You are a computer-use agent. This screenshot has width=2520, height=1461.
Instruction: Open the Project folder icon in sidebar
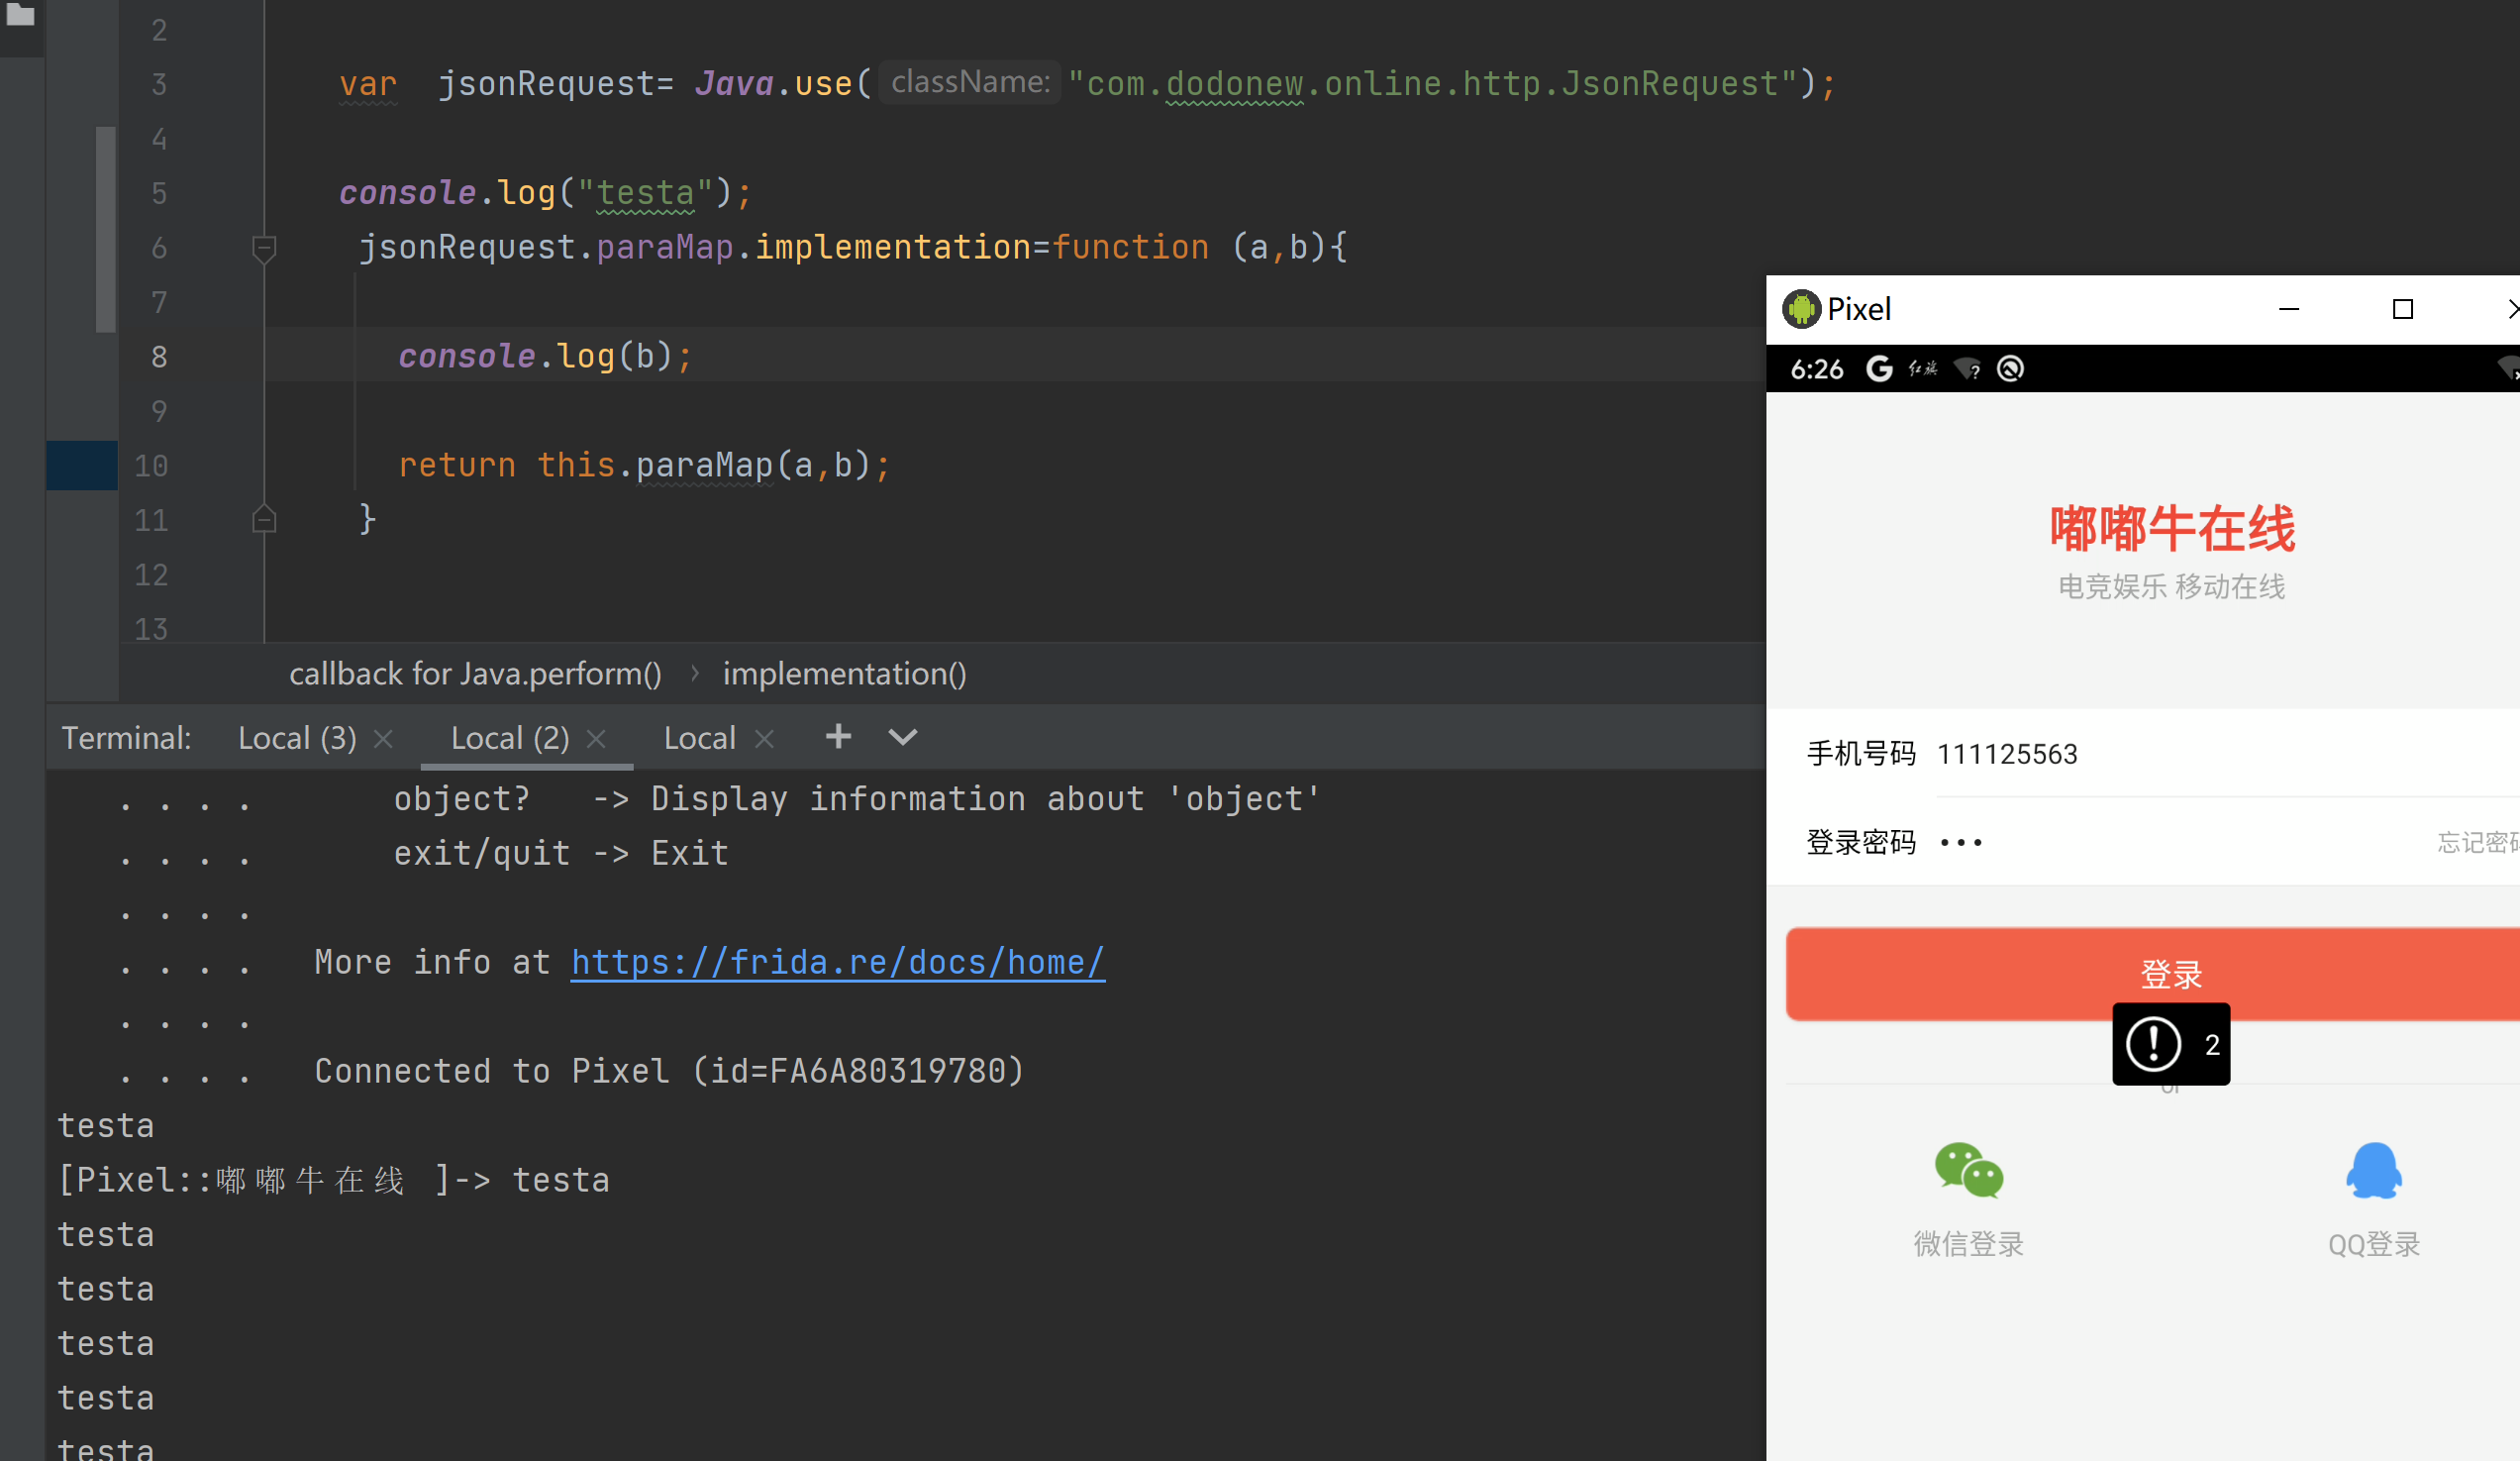pos(20,14)
